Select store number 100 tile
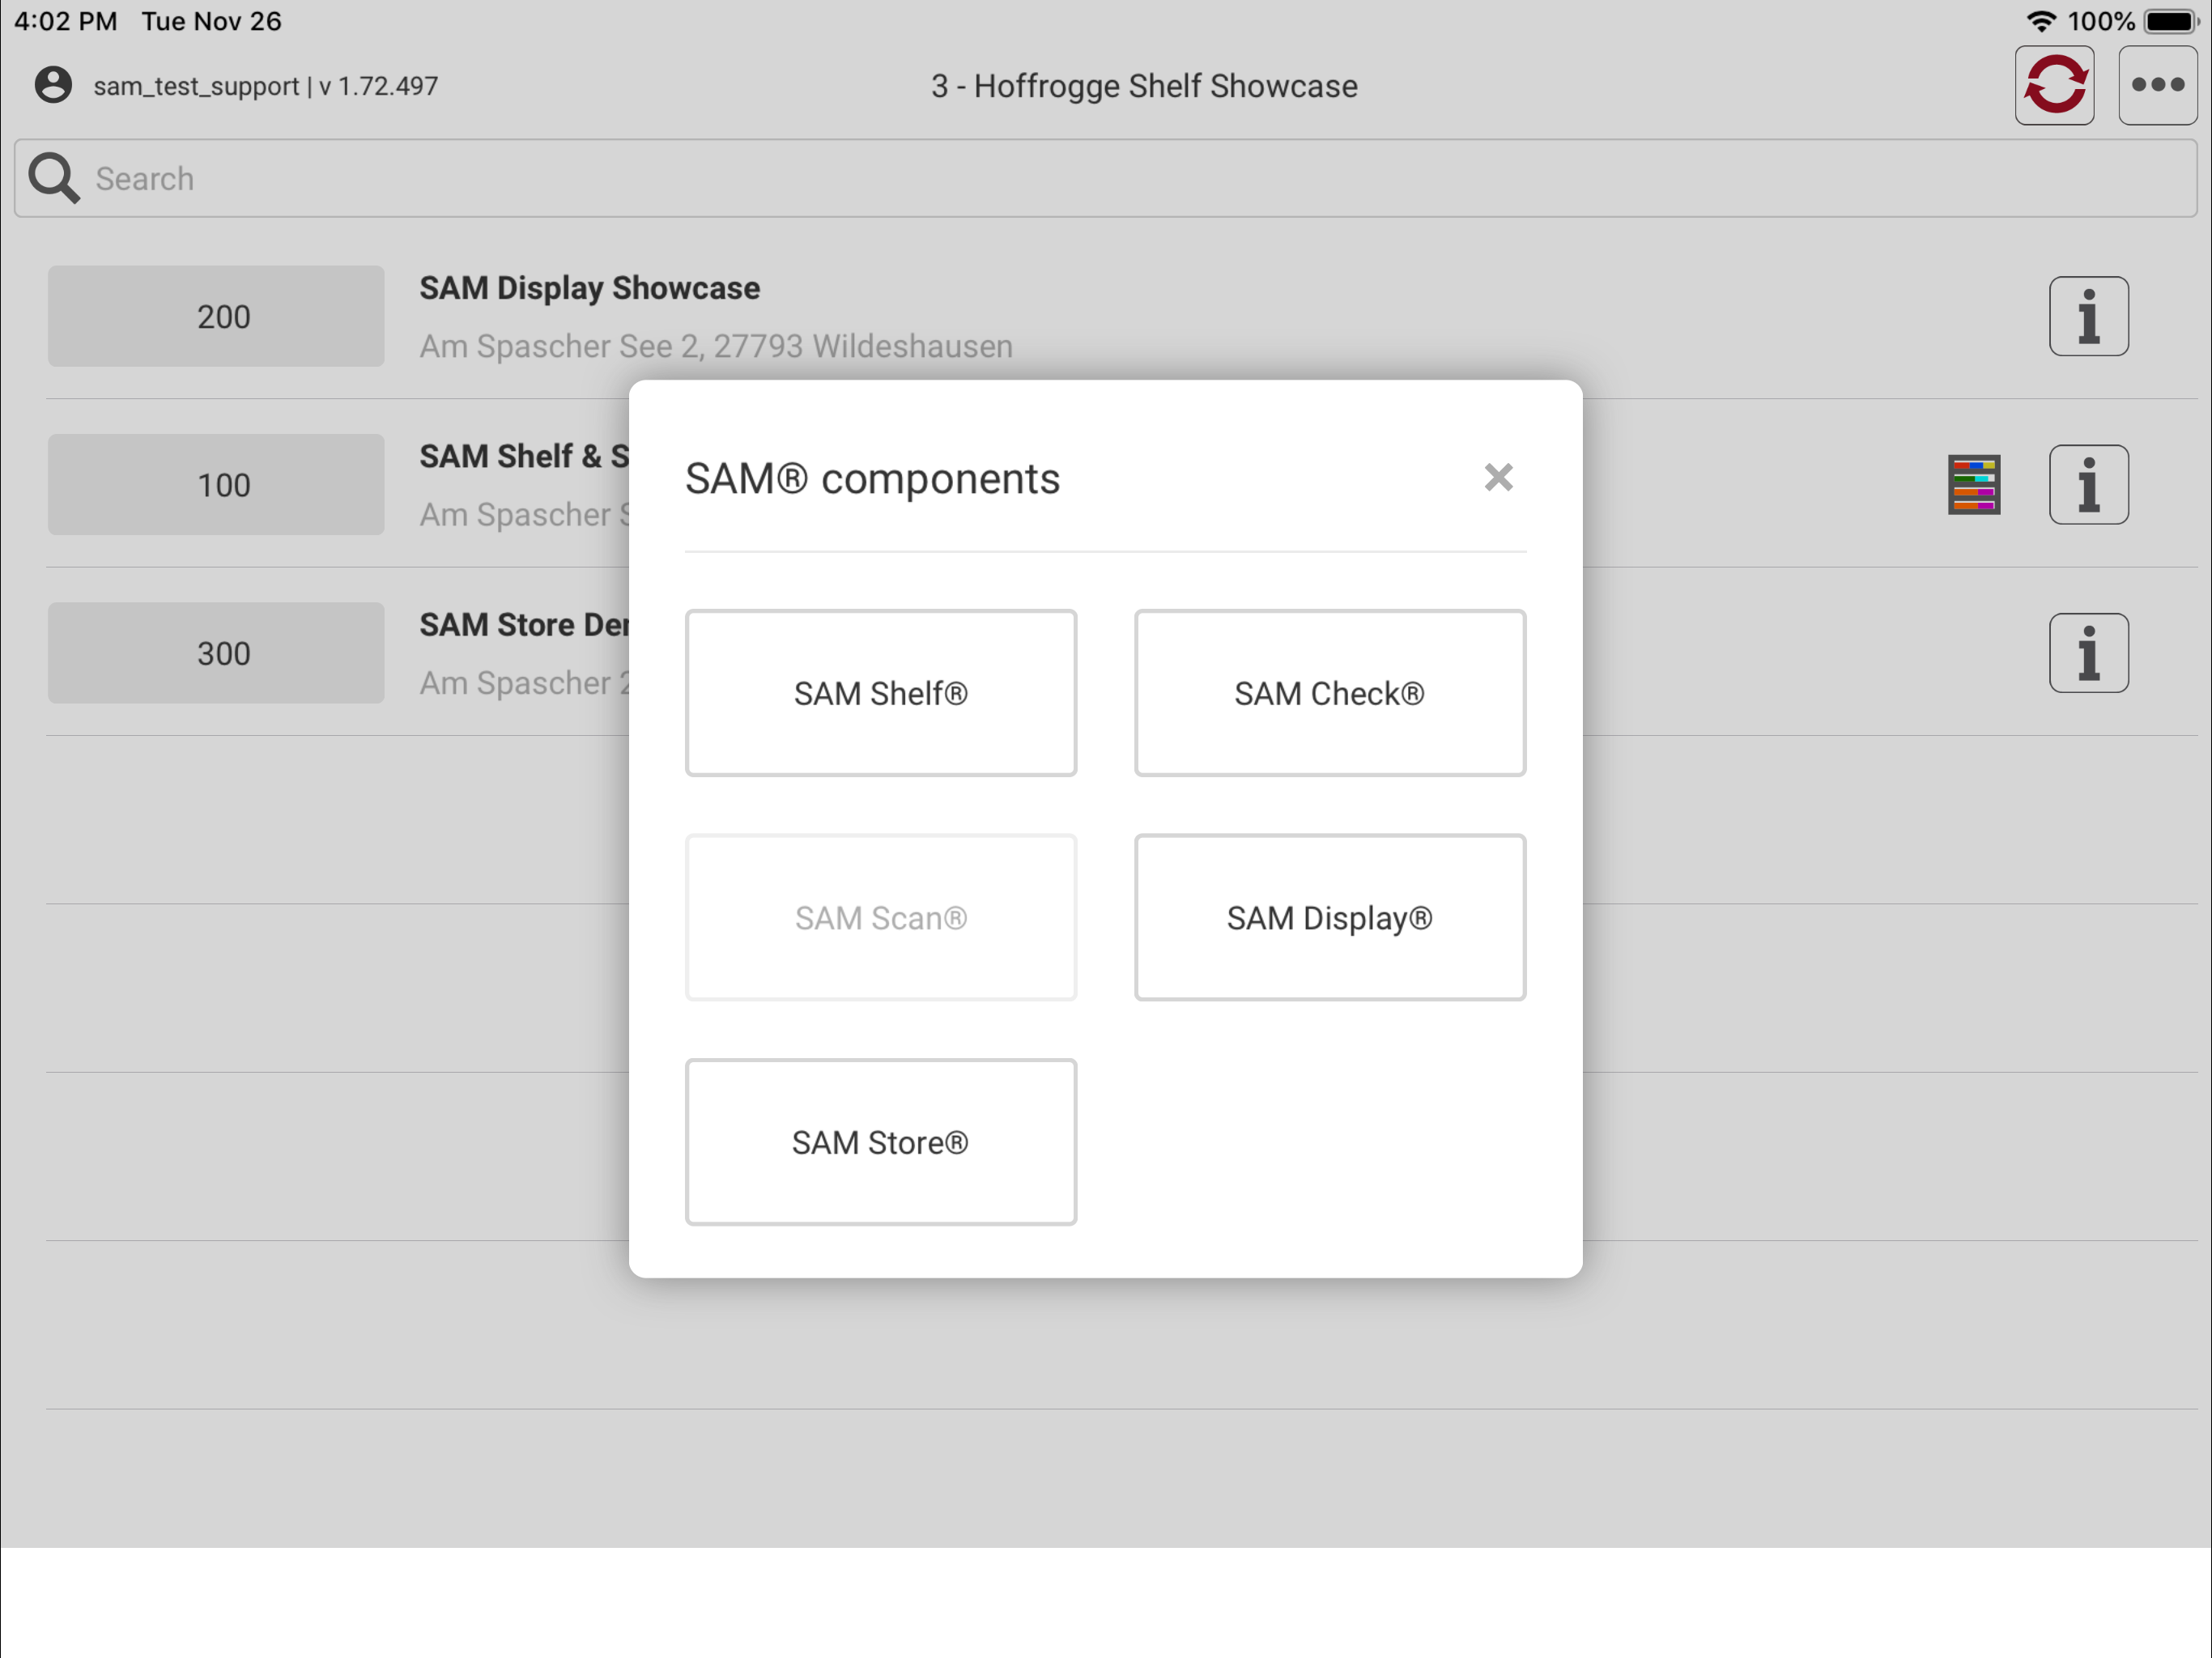The image size is (2212, 1658). pyautogui.click(x=216, y=485)
